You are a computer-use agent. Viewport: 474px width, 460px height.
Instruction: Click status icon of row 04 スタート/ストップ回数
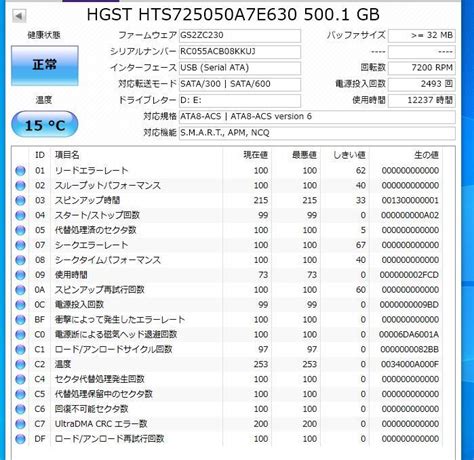[x=20, y=215]
